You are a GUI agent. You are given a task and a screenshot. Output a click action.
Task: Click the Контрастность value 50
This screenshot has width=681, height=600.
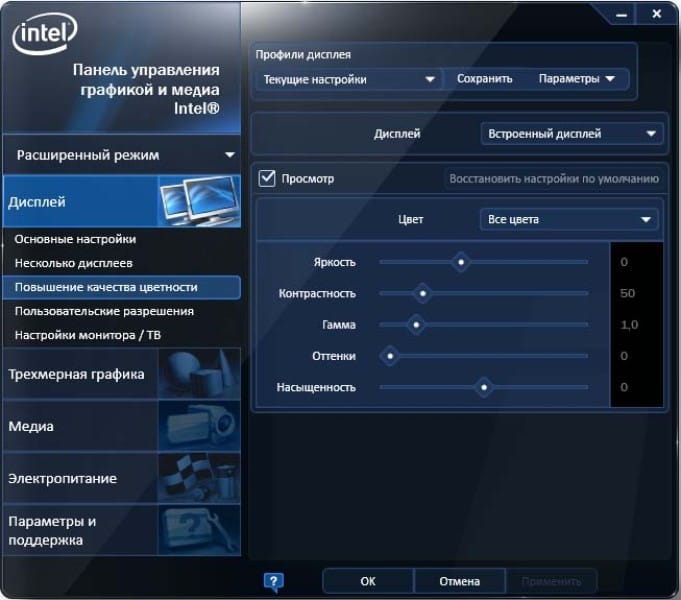(628, 293)
